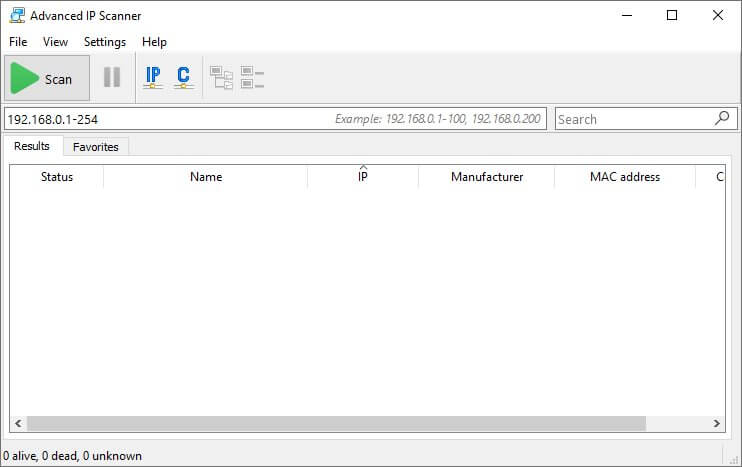Click the Advanced IP Scanner title icon
The image size is (742, 467).
(17, 15)
